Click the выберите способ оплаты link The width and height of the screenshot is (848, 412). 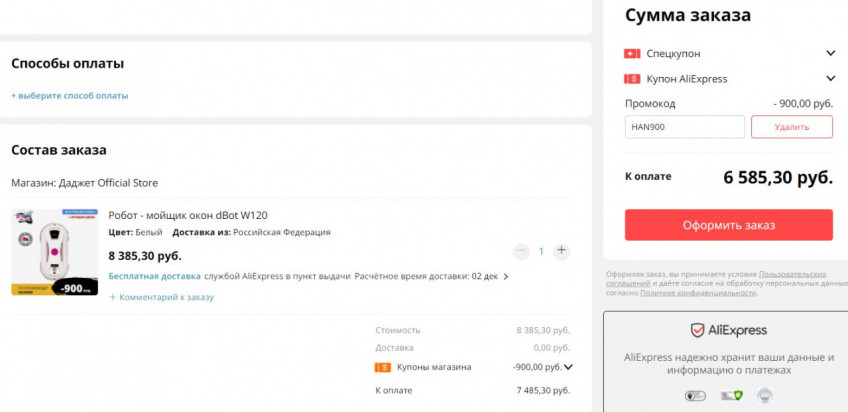70,96
